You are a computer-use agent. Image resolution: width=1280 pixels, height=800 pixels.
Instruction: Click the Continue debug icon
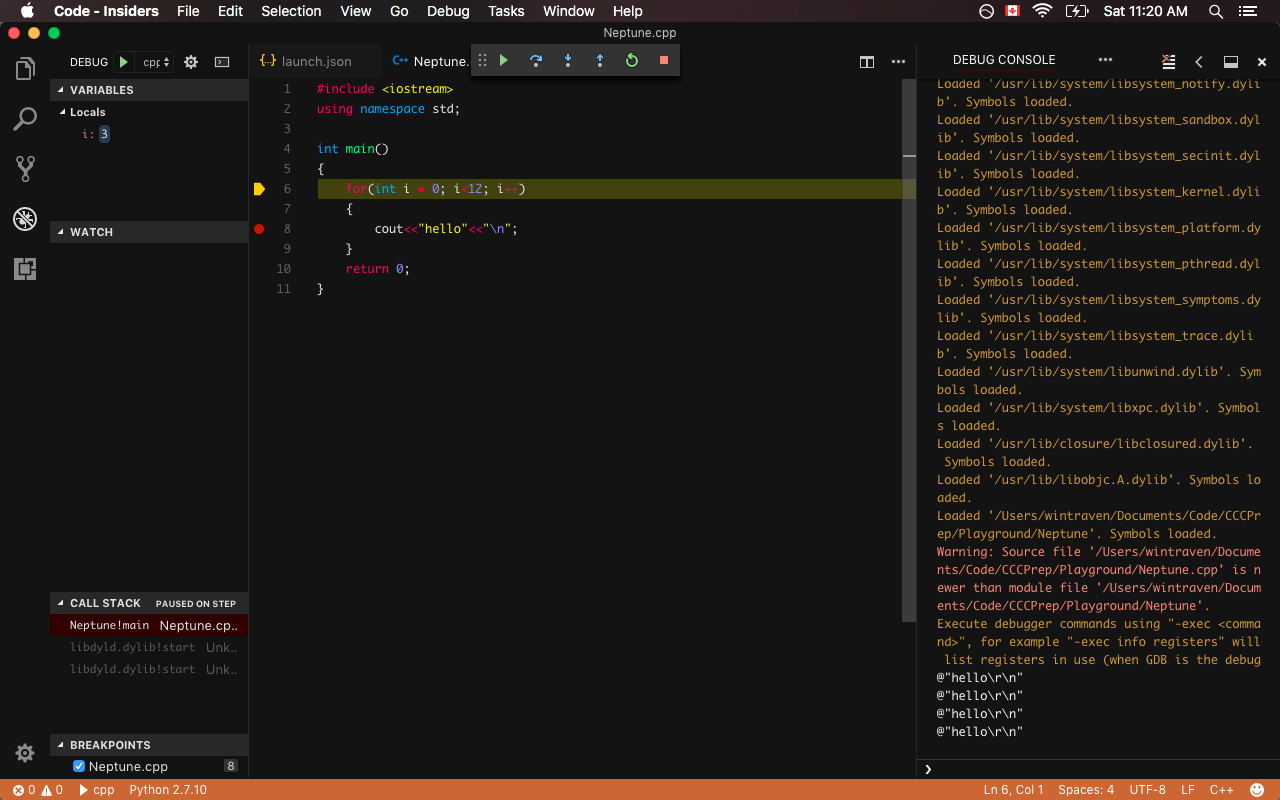pyautogui.click(x=503, y=60)
